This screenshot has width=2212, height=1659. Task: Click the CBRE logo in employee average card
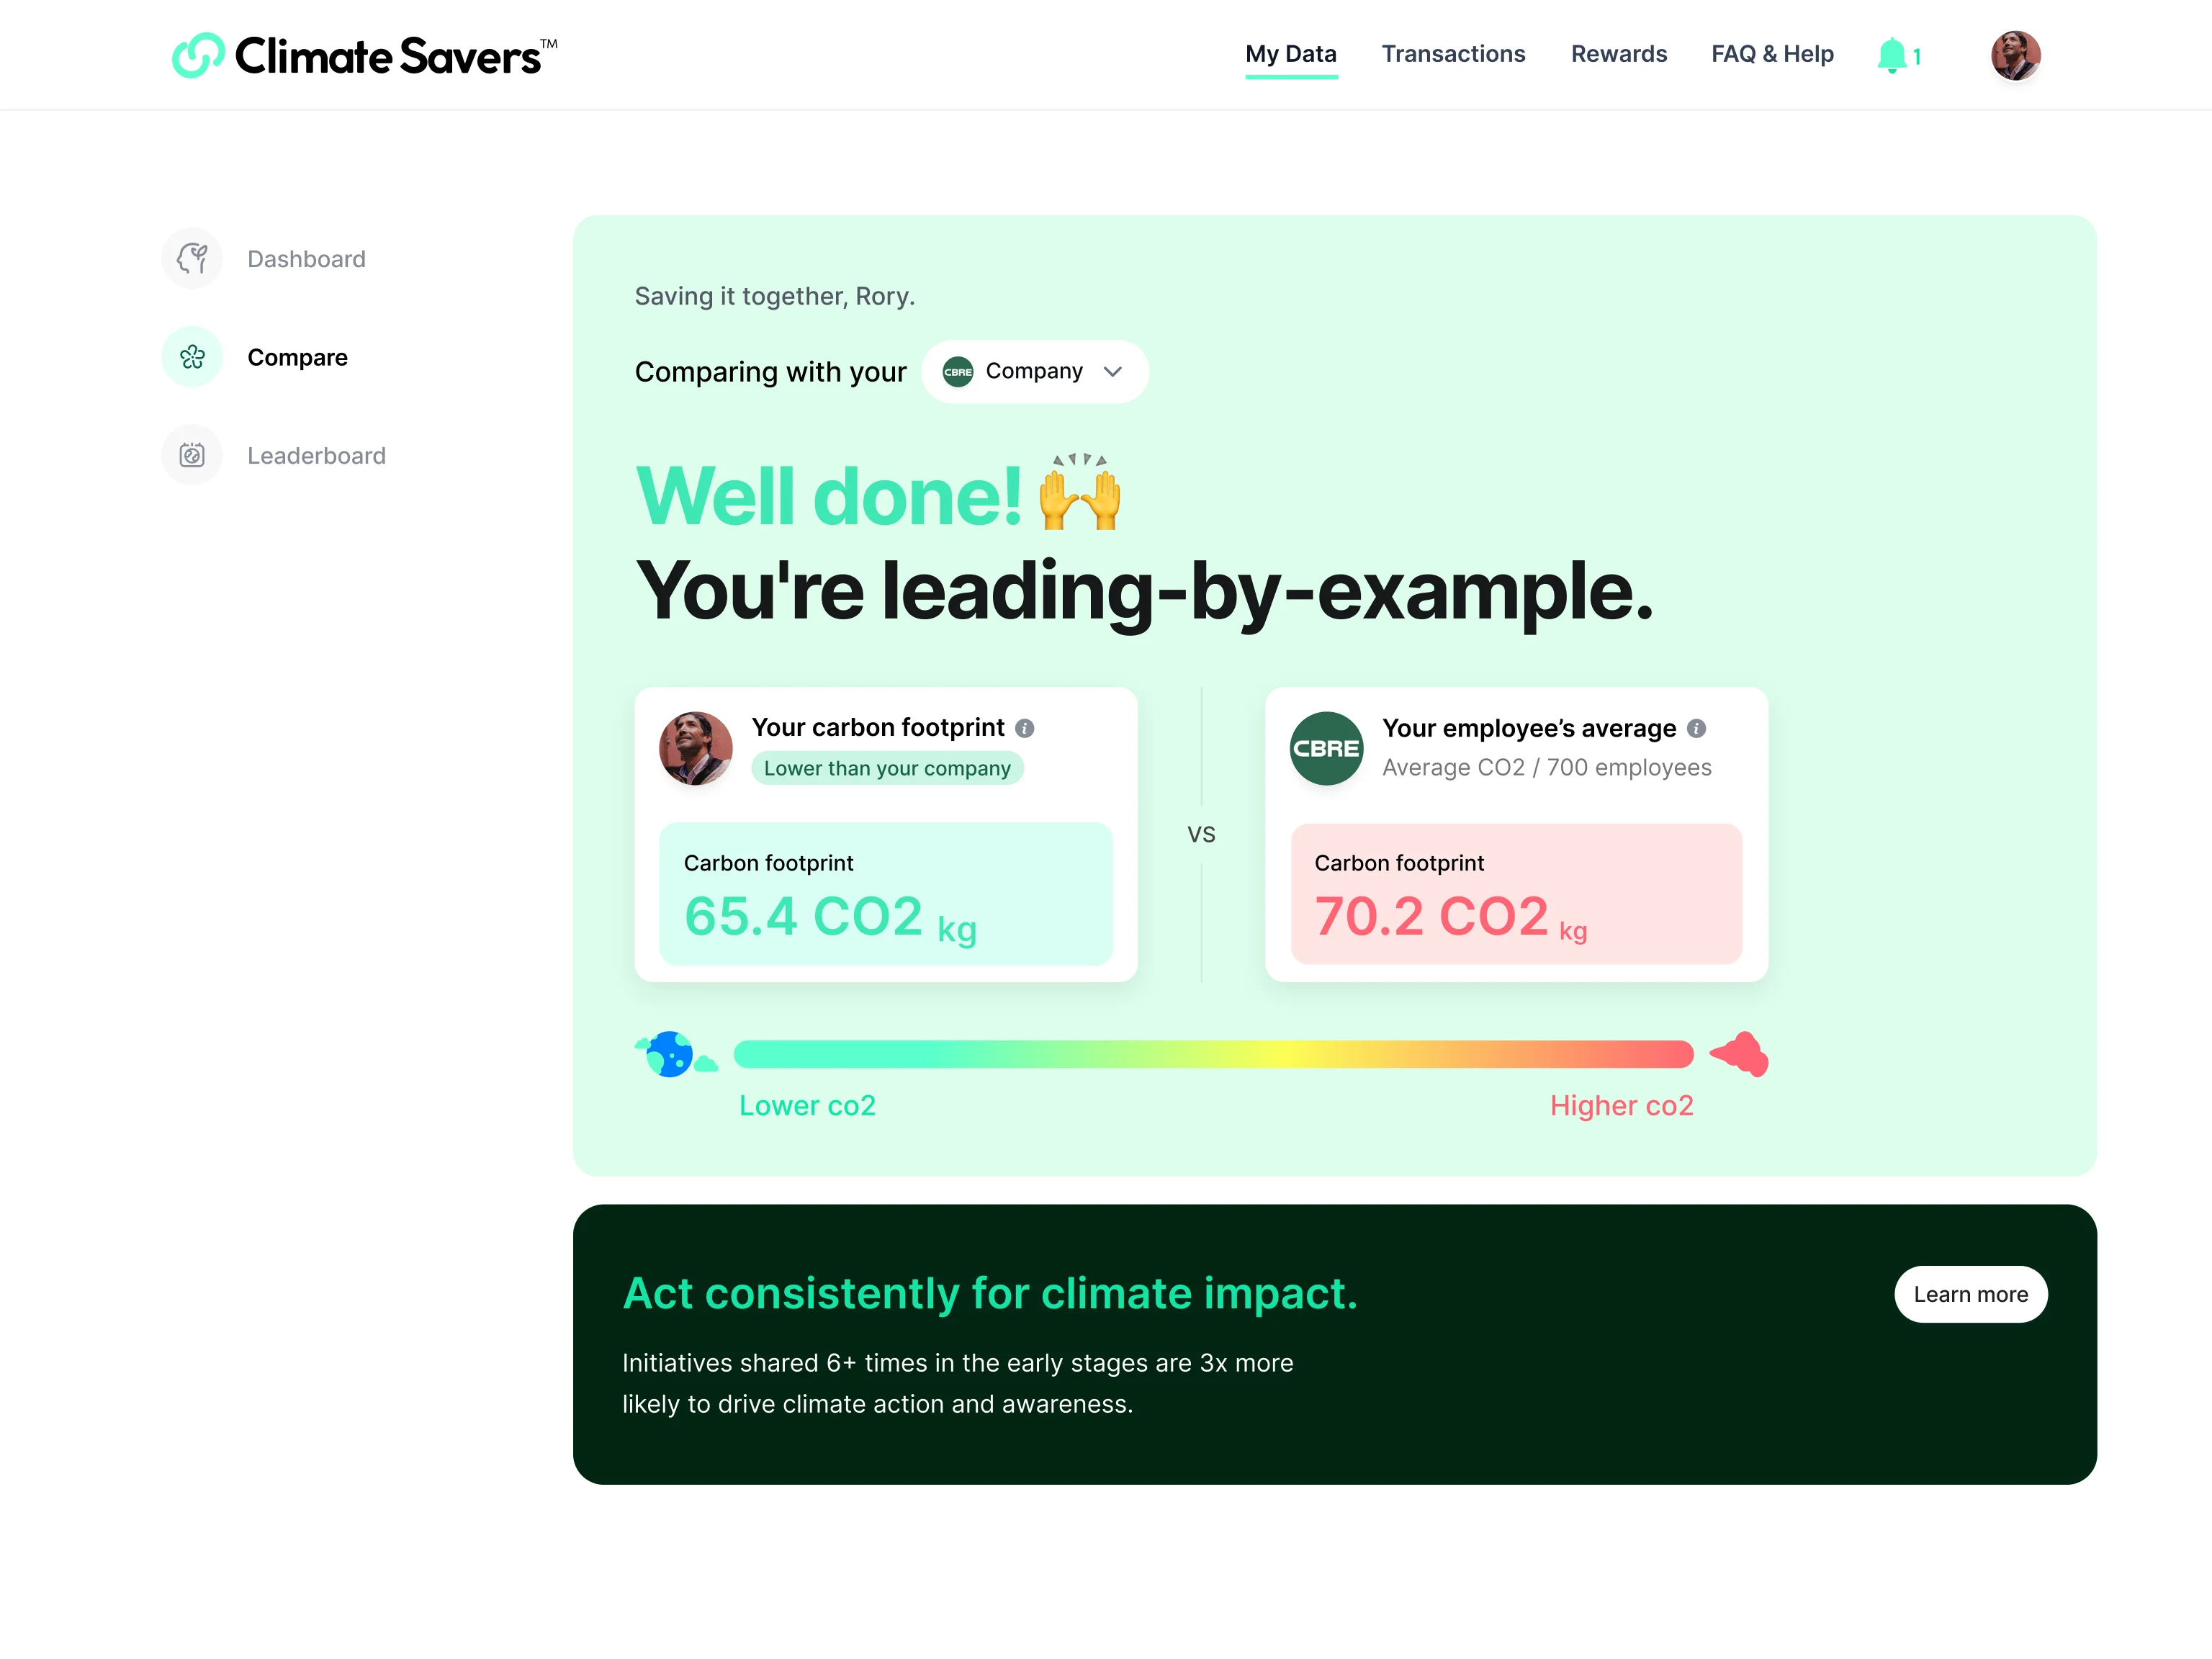(x=1326, y=748)
